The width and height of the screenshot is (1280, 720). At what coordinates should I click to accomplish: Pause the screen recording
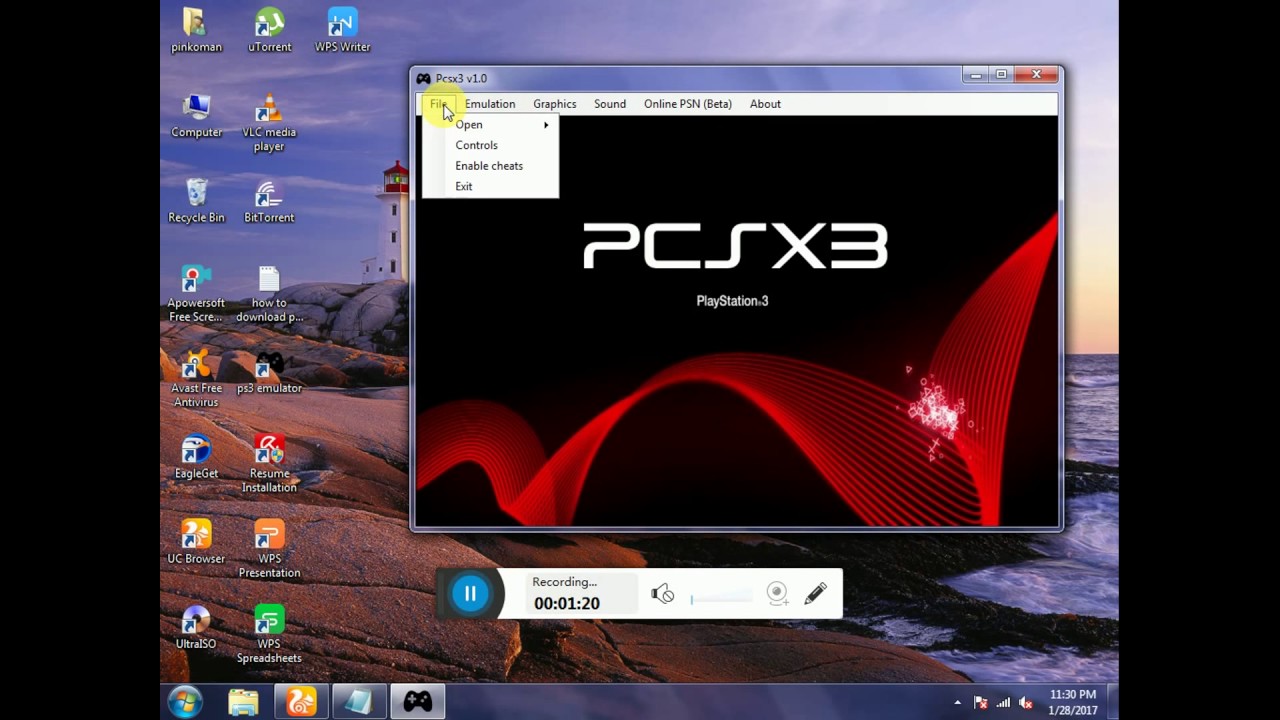[470, 593]
